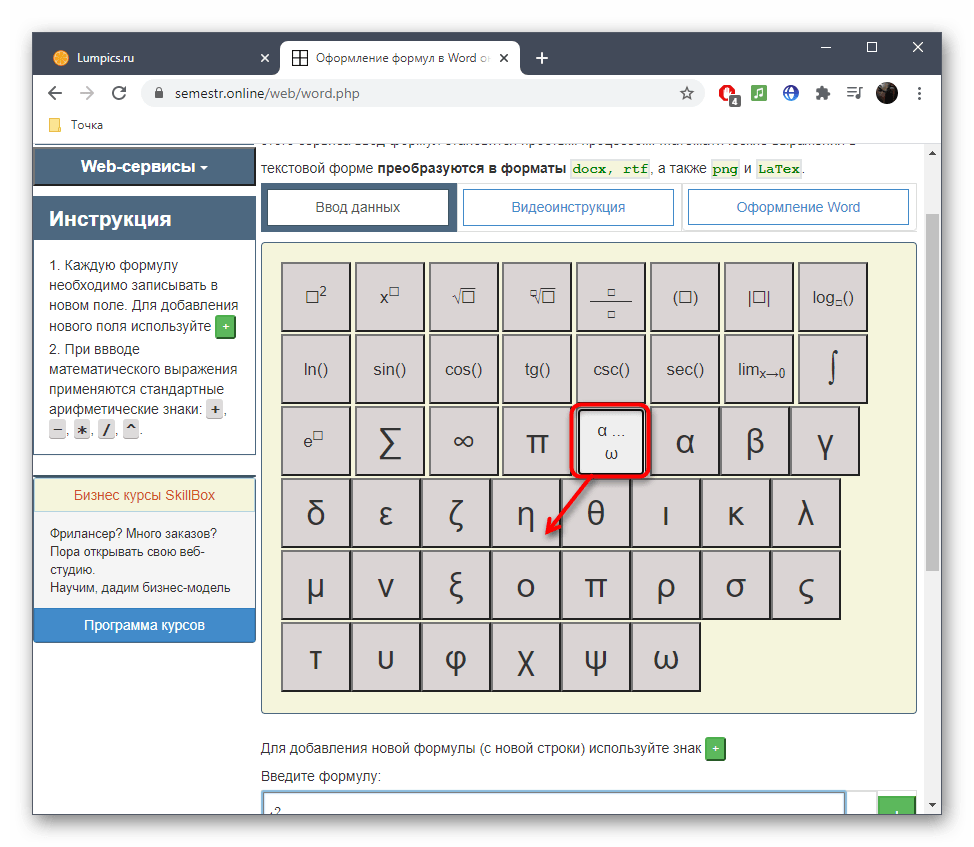Insert the Greek letter theta

coord(596,513)
